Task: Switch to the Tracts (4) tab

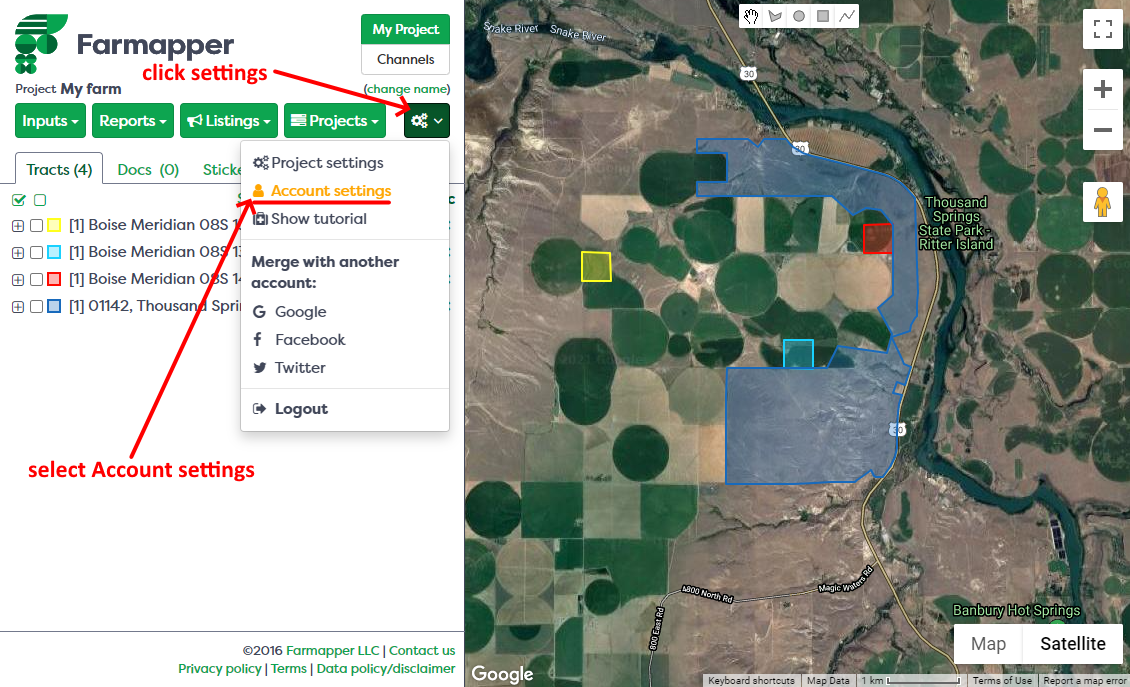Action: click(59, 169)
